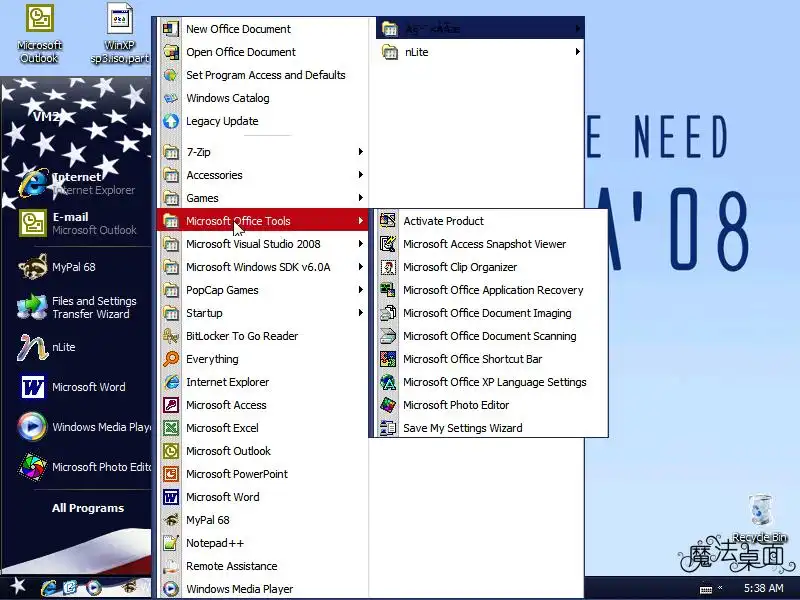This screenshot has height=600, width=800.
Task: Click the Microsoft Outlook icon in All Programs
Action: [170, 451]
